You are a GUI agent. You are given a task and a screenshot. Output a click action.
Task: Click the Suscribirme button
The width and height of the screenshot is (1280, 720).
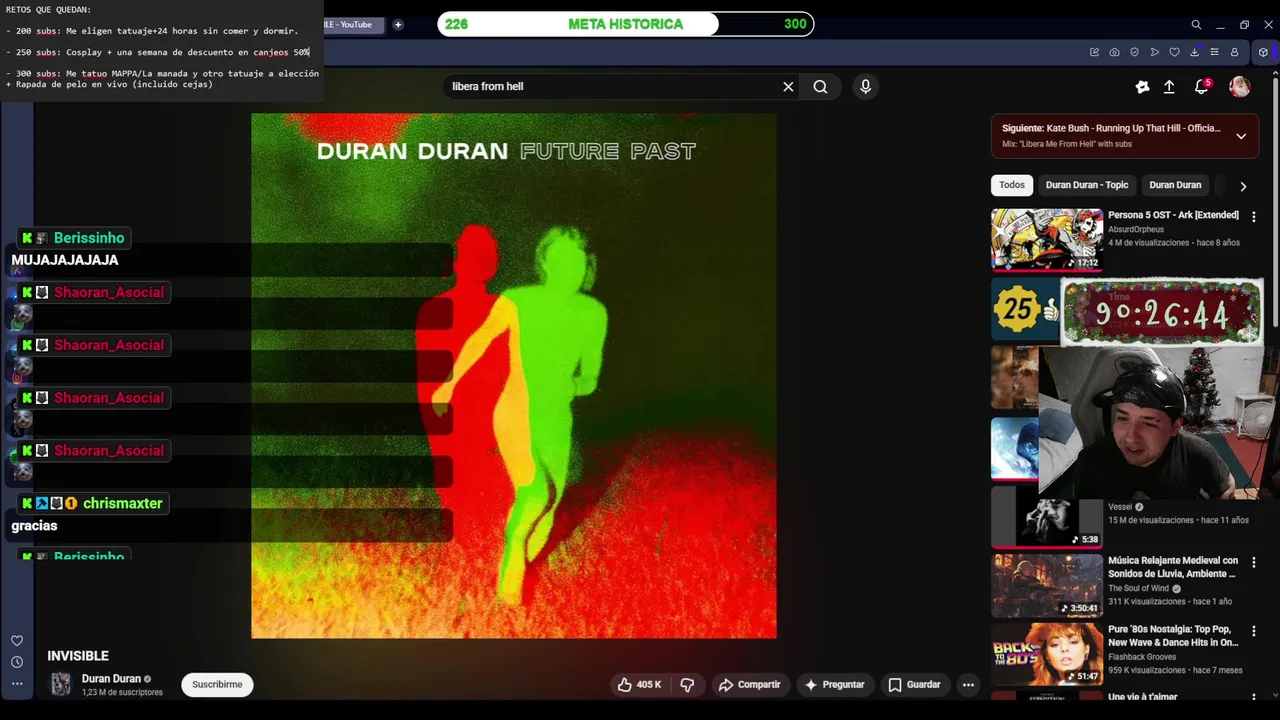coord(217,685)
